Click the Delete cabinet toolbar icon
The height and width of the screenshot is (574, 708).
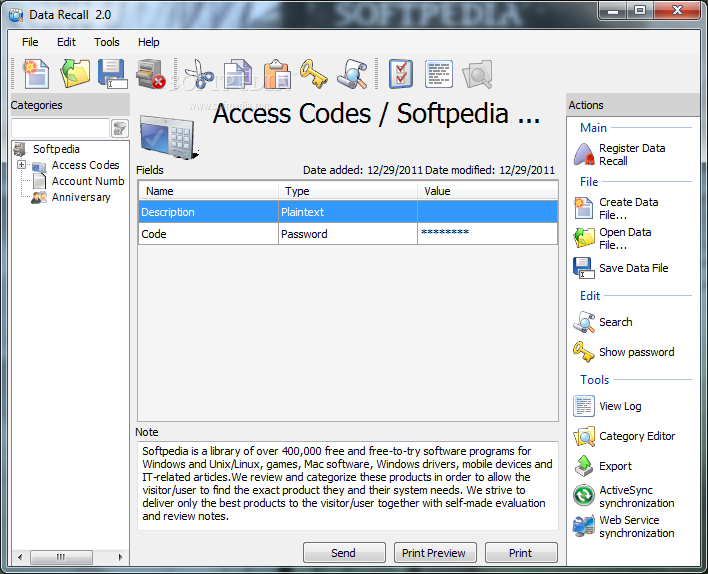coord(151,74)
